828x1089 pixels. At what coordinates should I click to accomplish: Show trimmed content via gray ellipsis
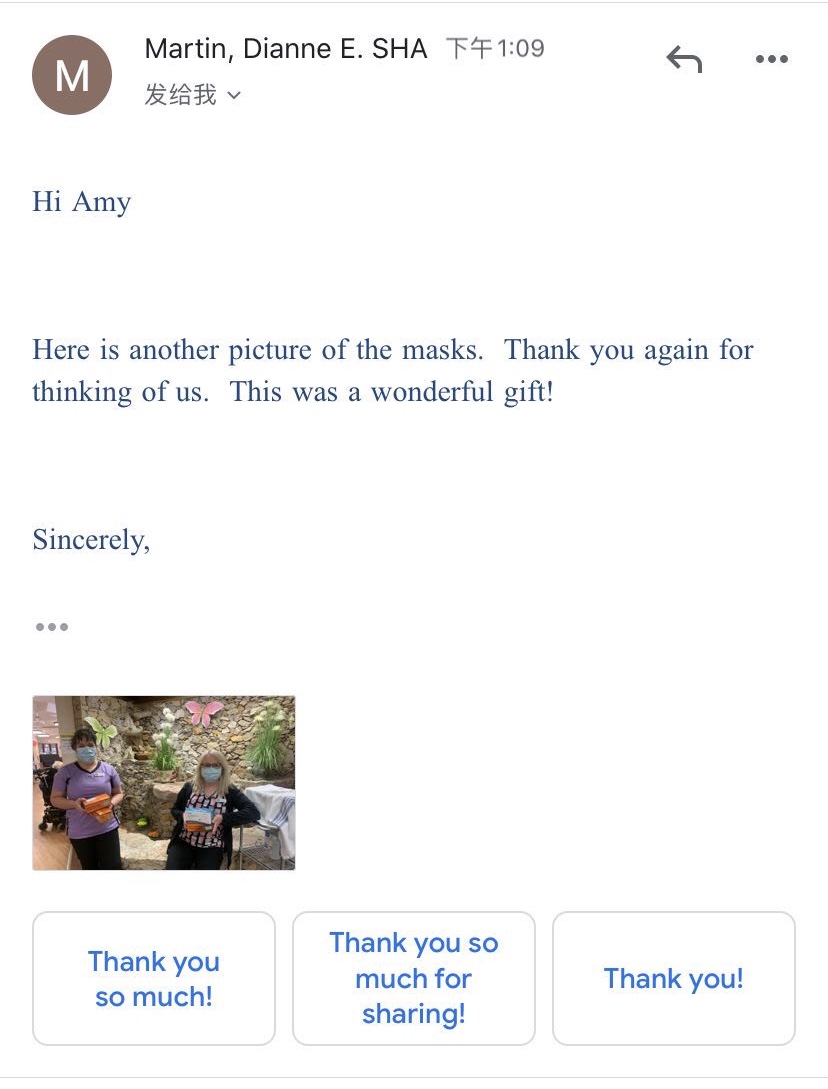[x=52, y=627]
